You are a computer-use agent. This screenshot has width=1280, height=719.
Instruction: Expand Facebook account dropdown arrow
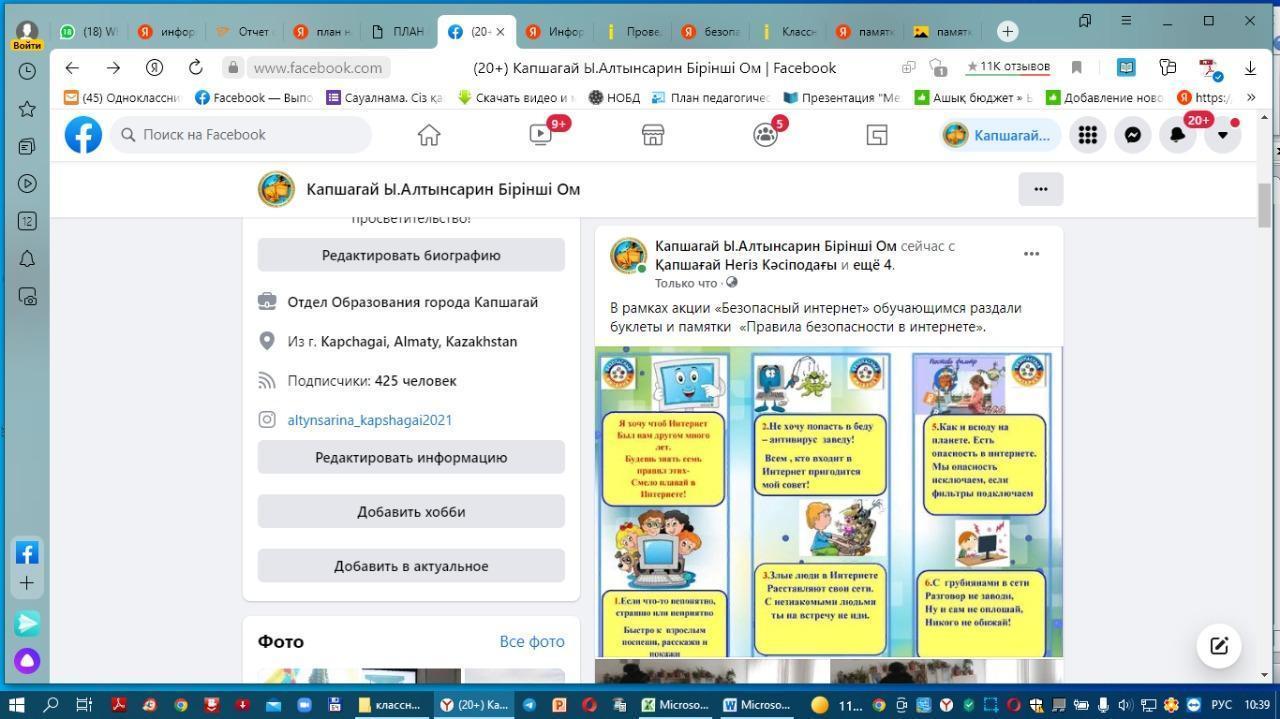[1223, 135]
